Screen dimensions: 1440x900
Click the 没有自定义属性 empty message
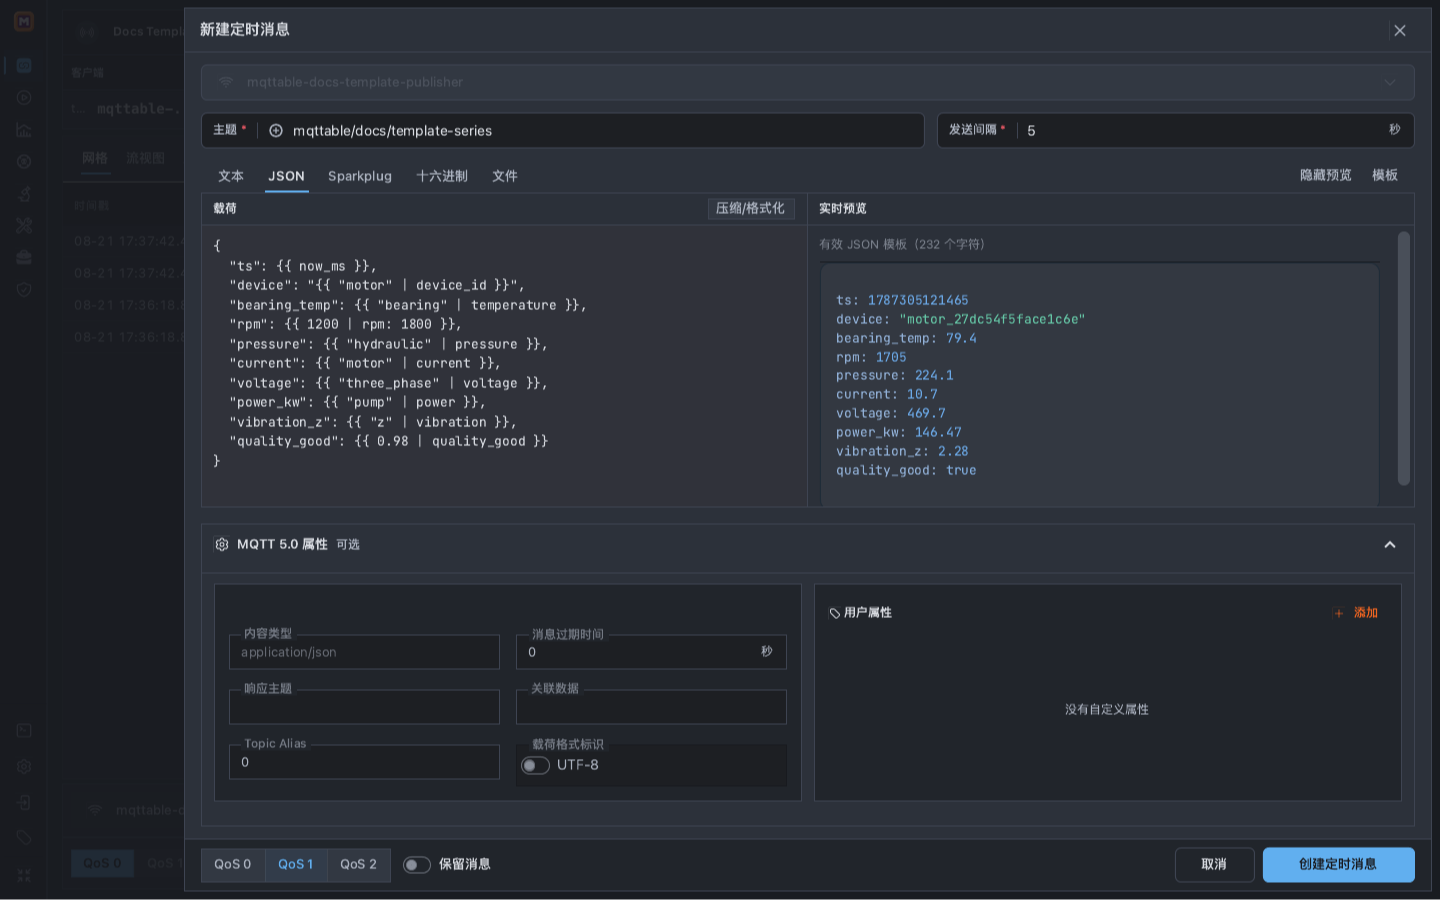pos(1107,710)
